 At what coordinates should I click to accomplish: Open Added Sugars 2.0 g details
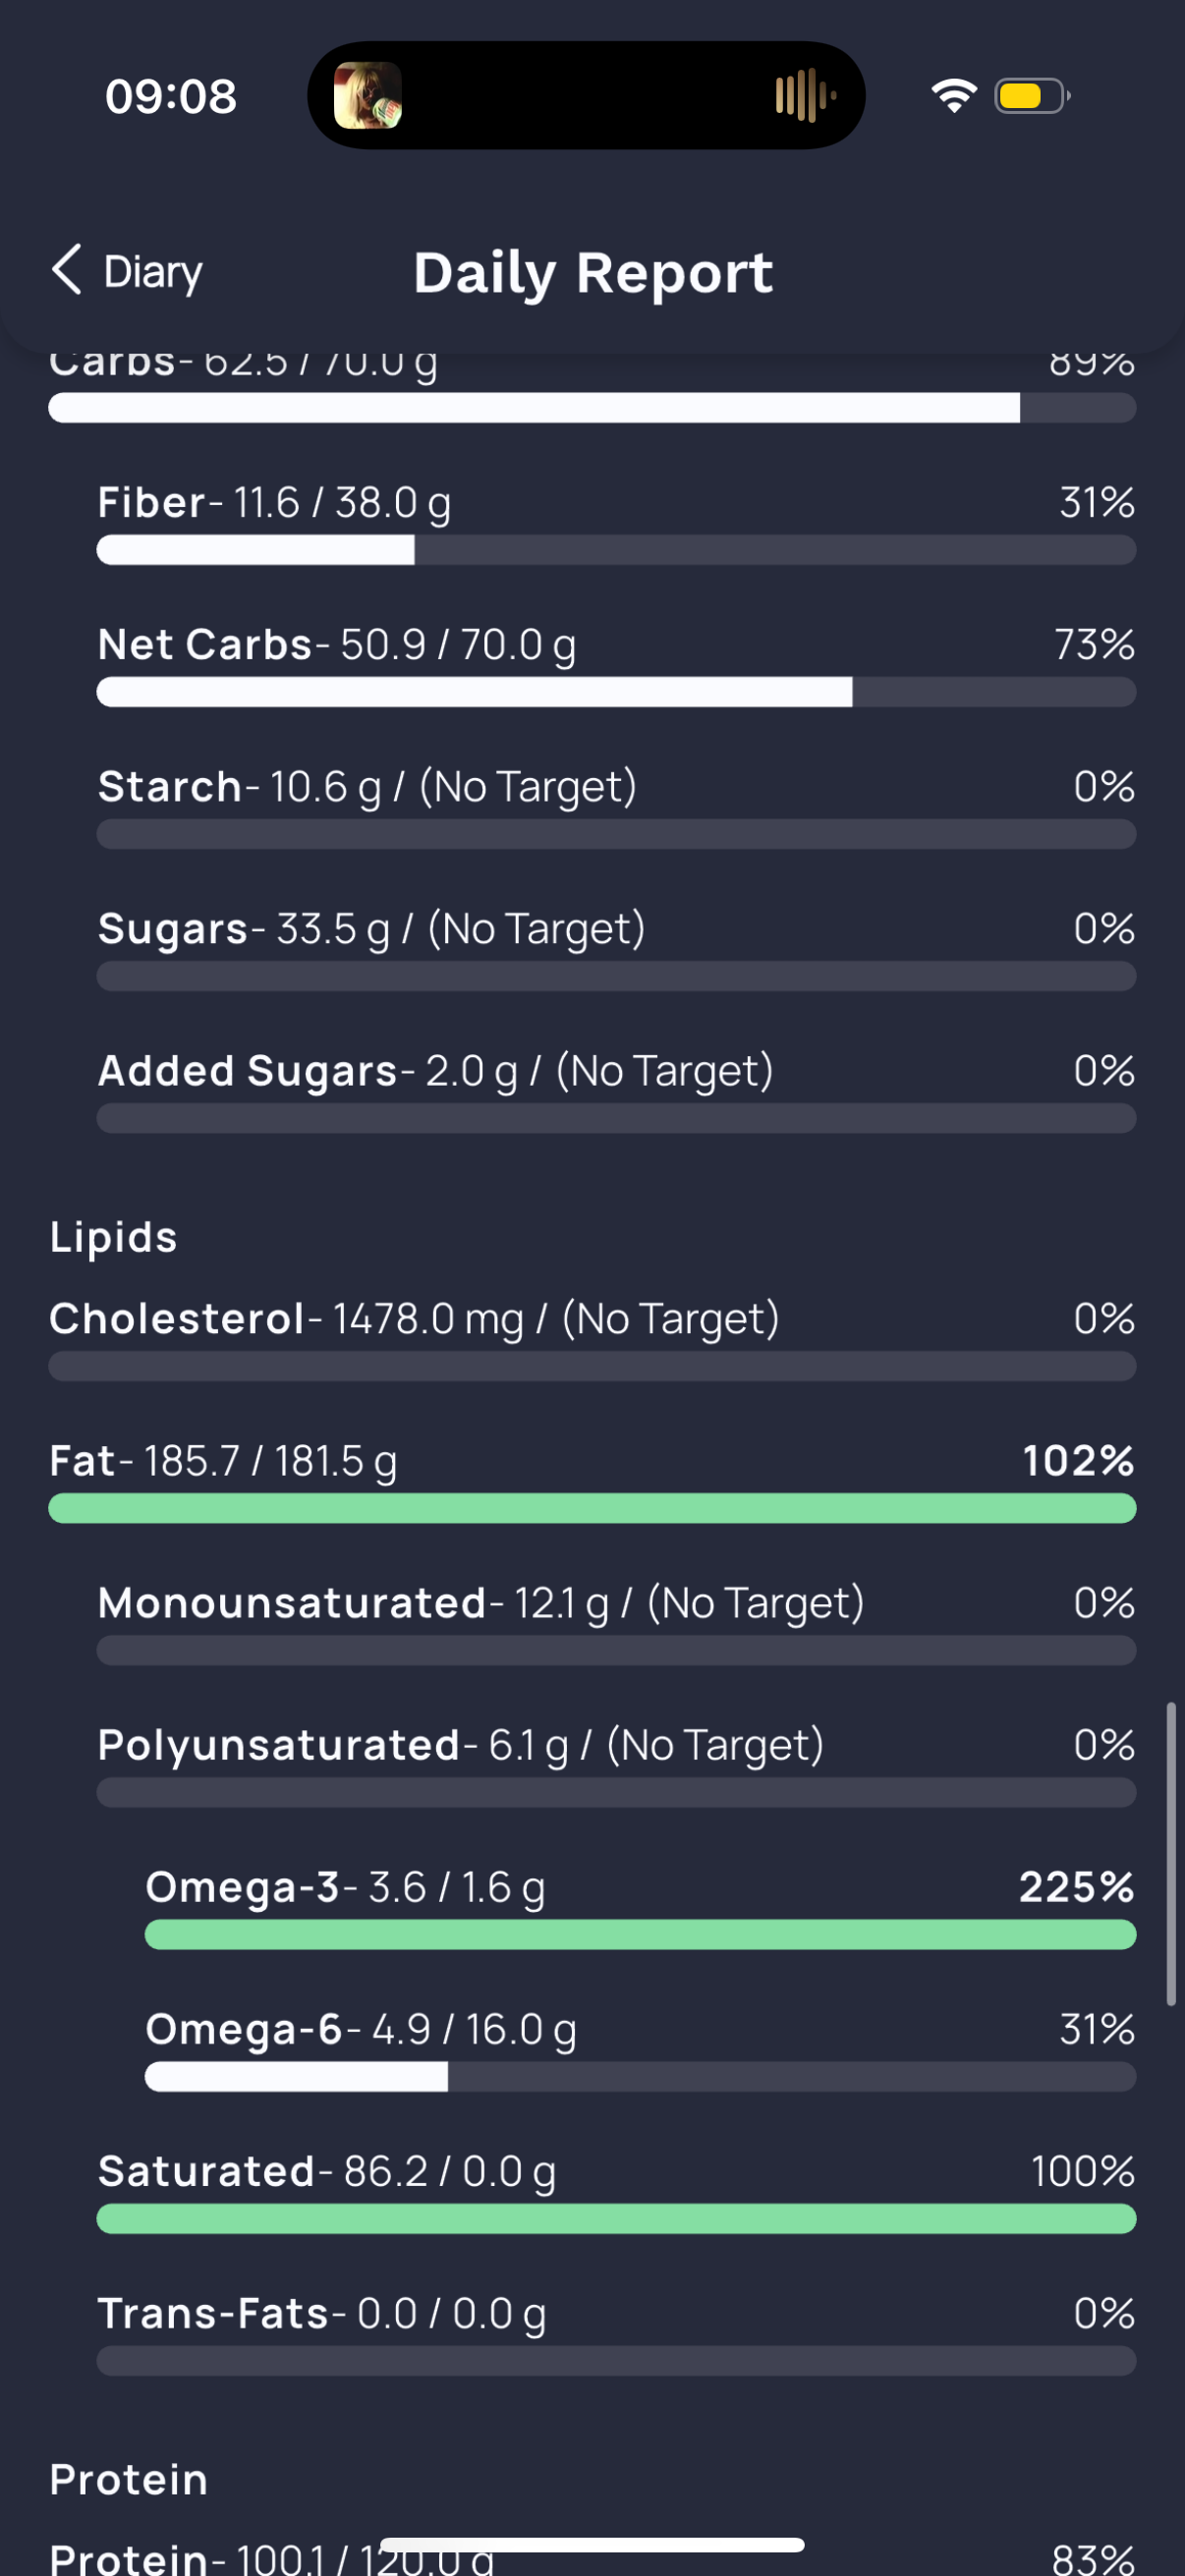(616, 1091)
